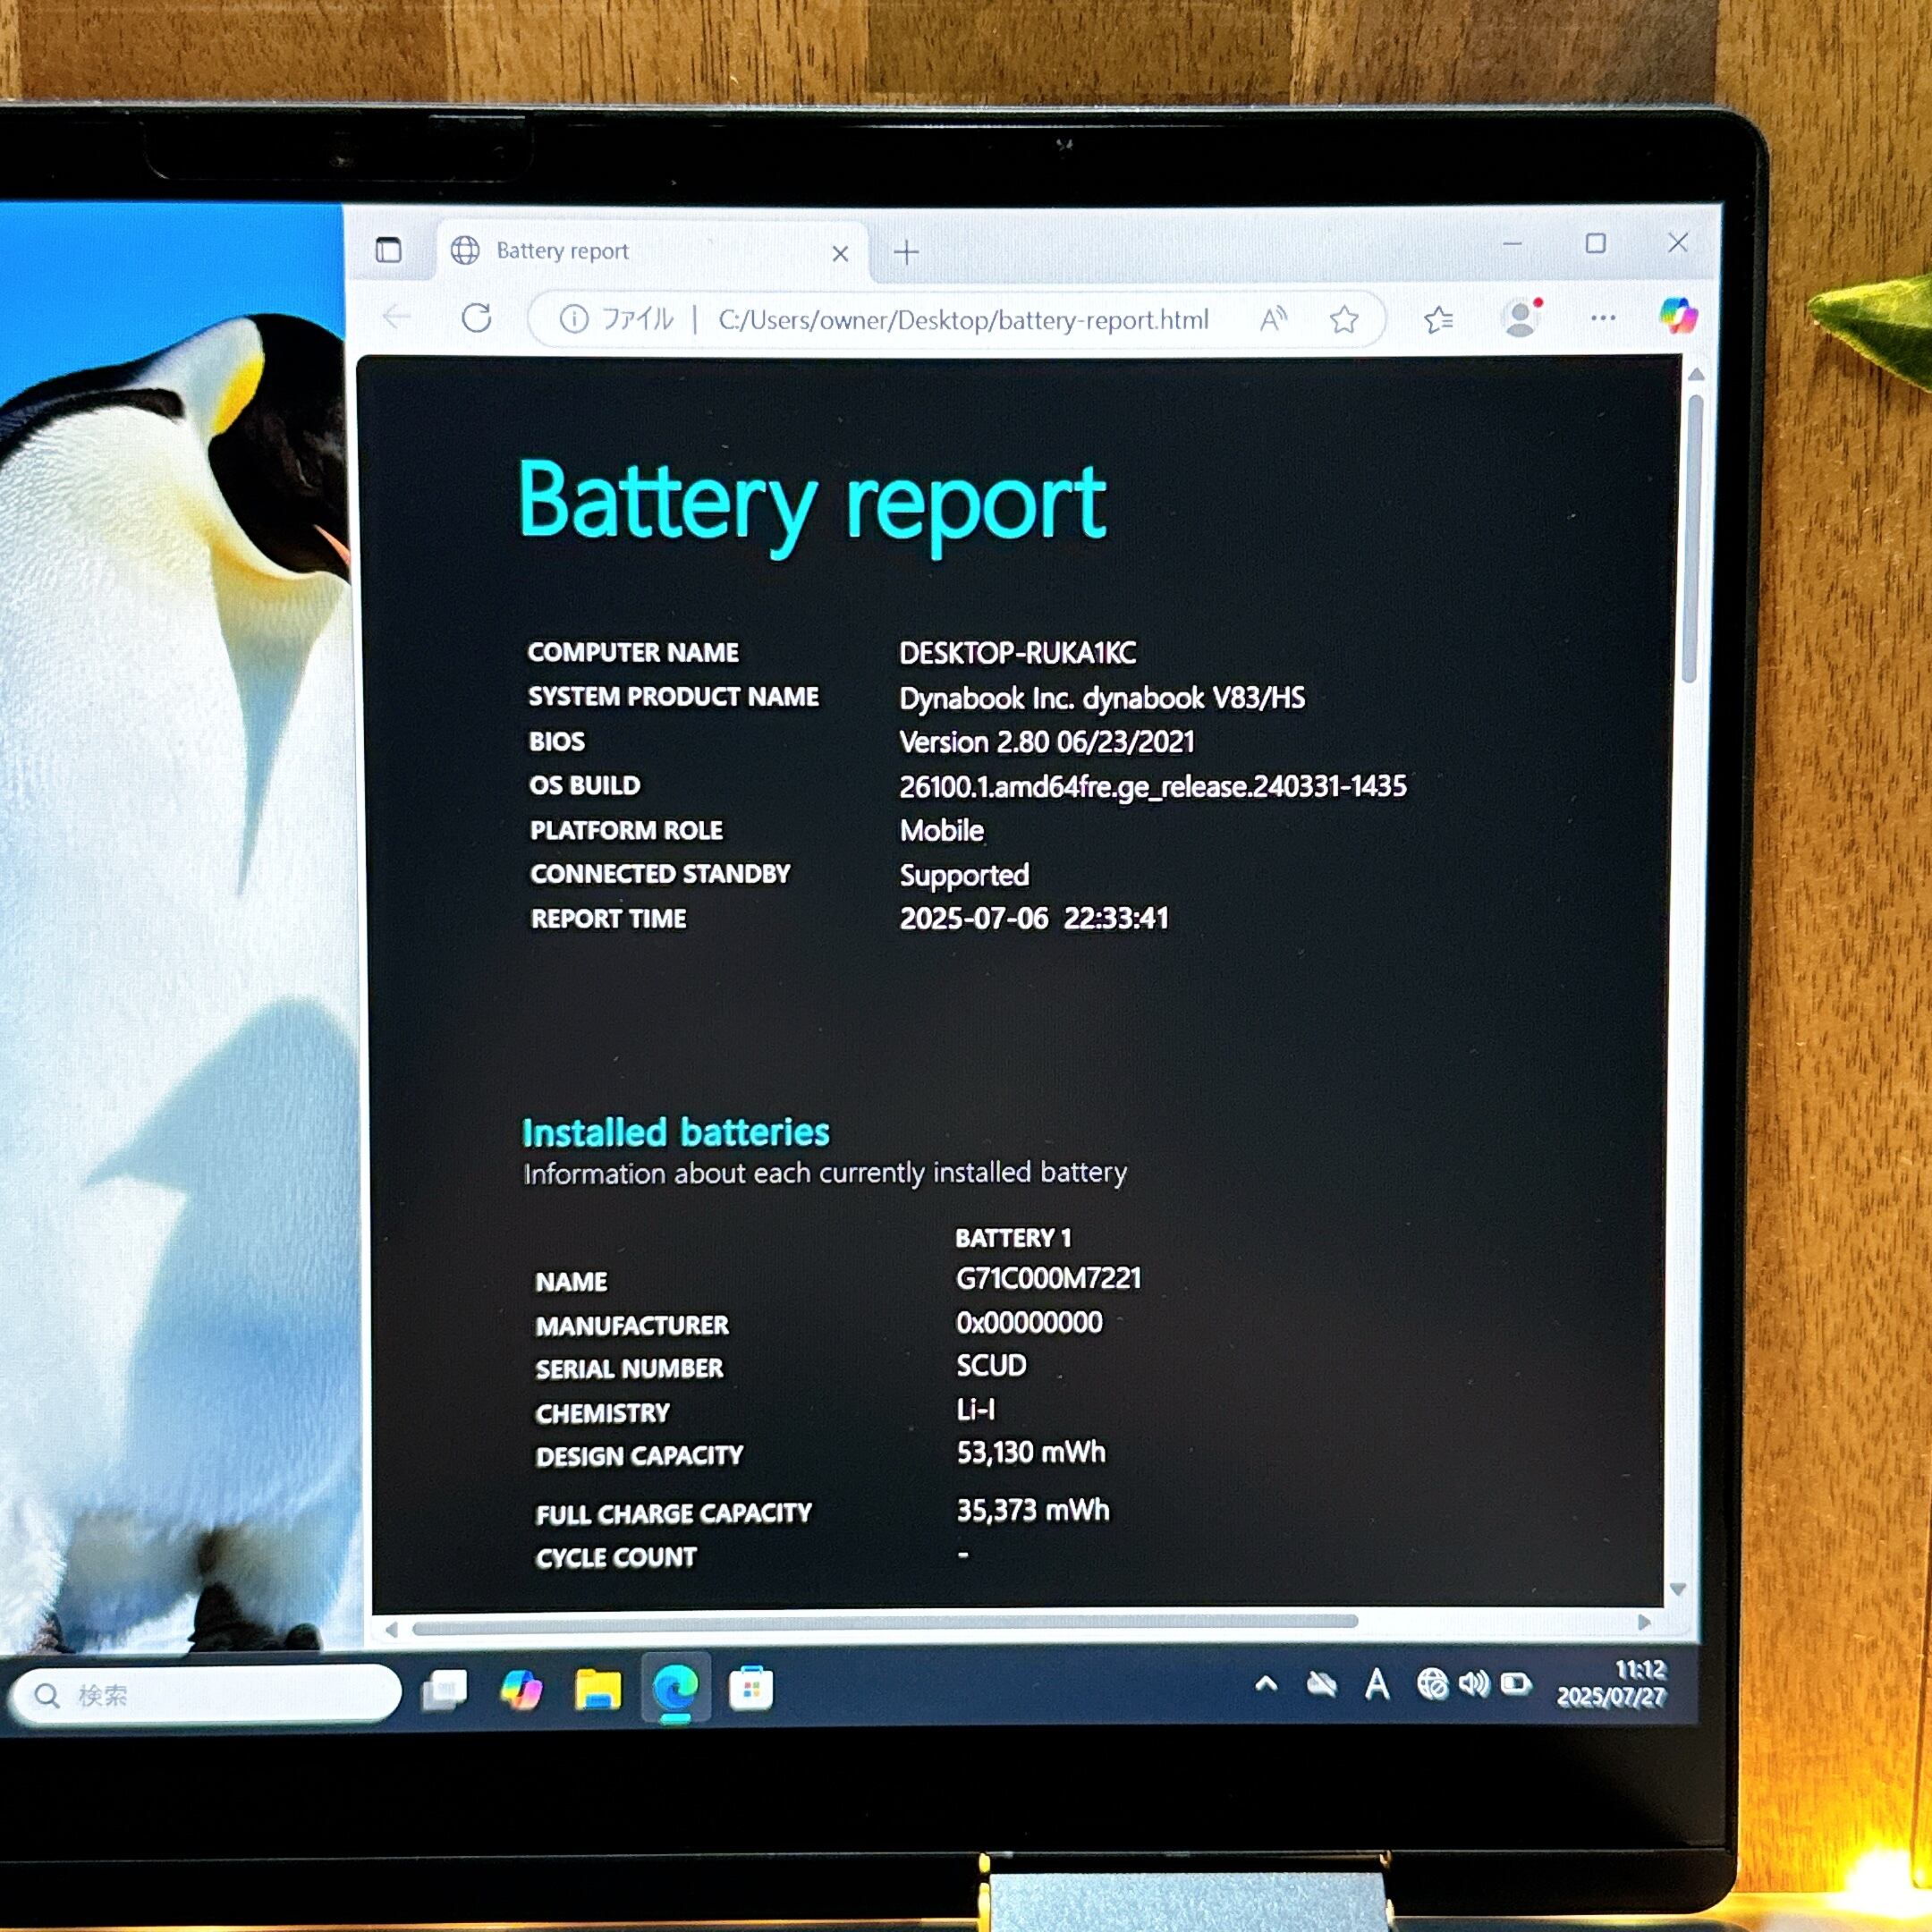Viewport: 1932px width, 1932px height.
Task: Open the Favorites list icon
Action: click(1438, 320)
